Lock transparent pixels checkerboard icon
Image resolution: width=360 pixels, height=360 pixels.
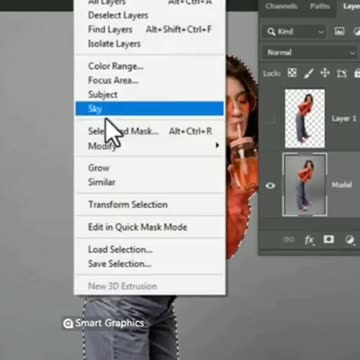coord(292,73)
